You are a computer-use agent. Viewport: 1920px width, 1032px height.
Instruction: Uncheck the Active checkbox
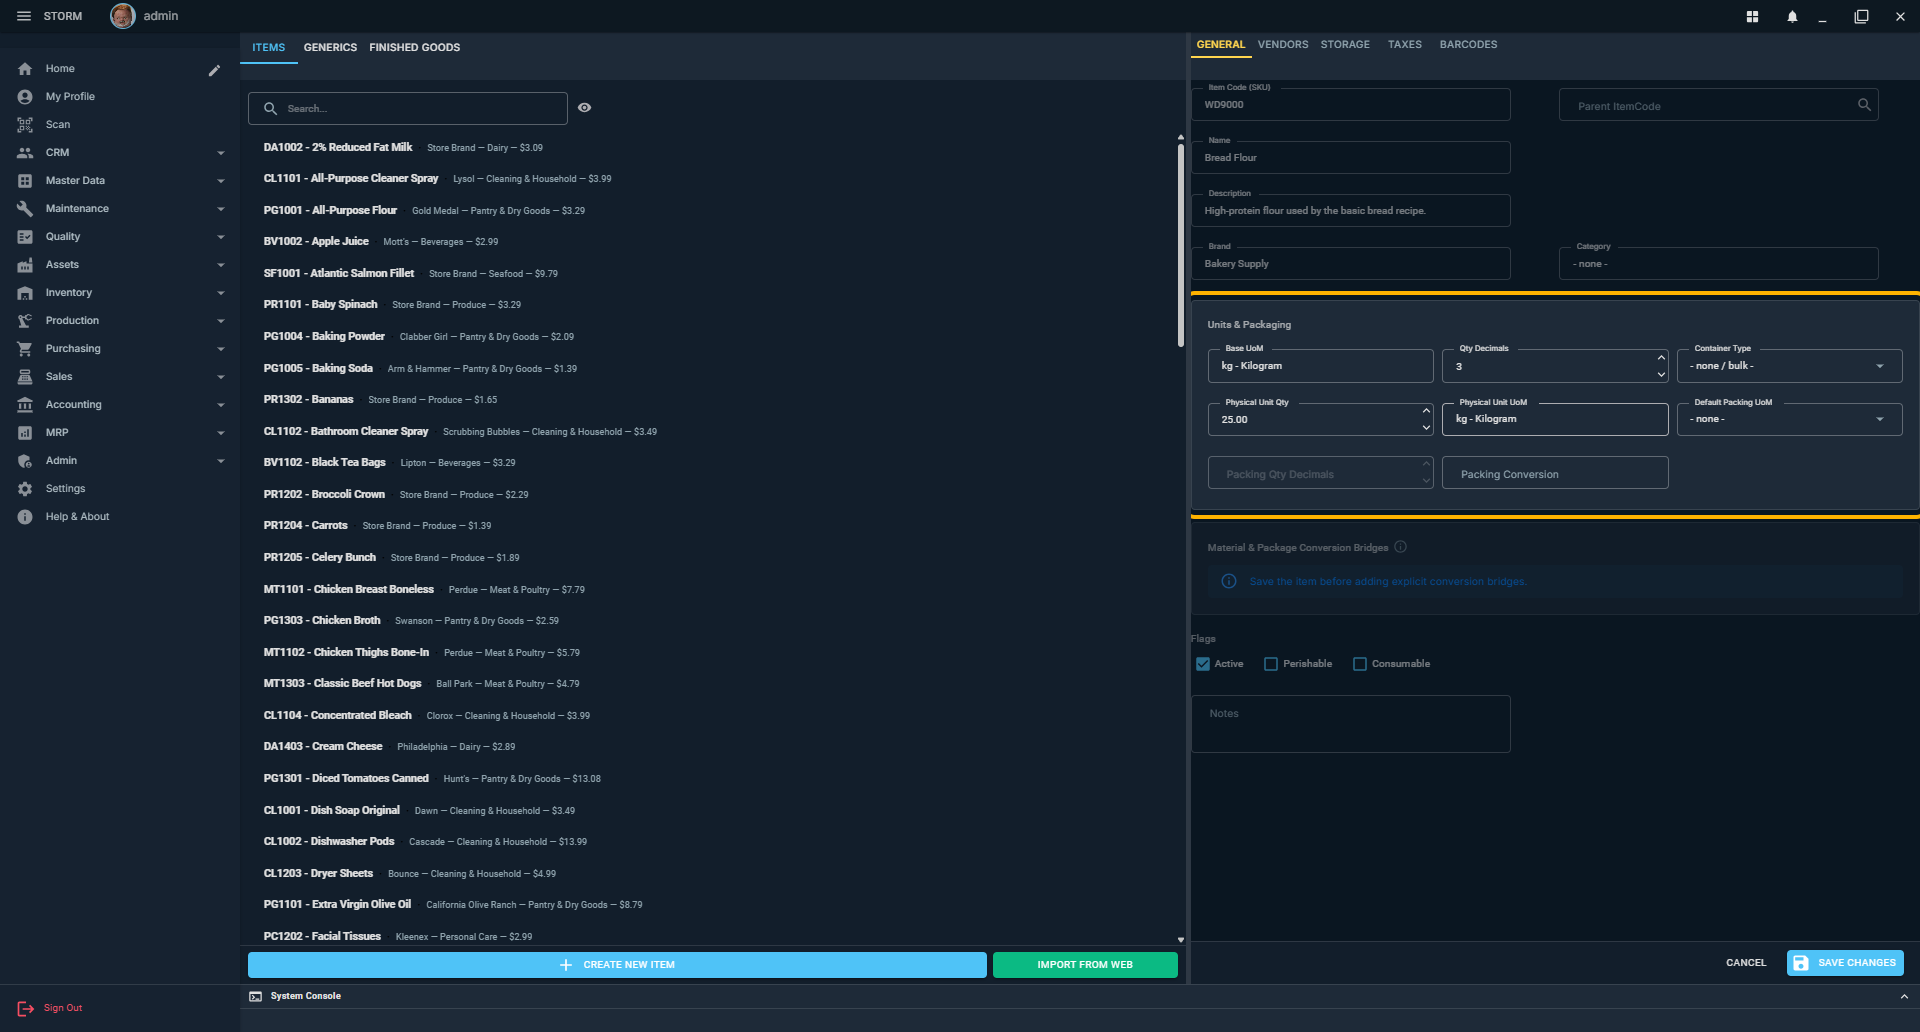(1203, 664)
